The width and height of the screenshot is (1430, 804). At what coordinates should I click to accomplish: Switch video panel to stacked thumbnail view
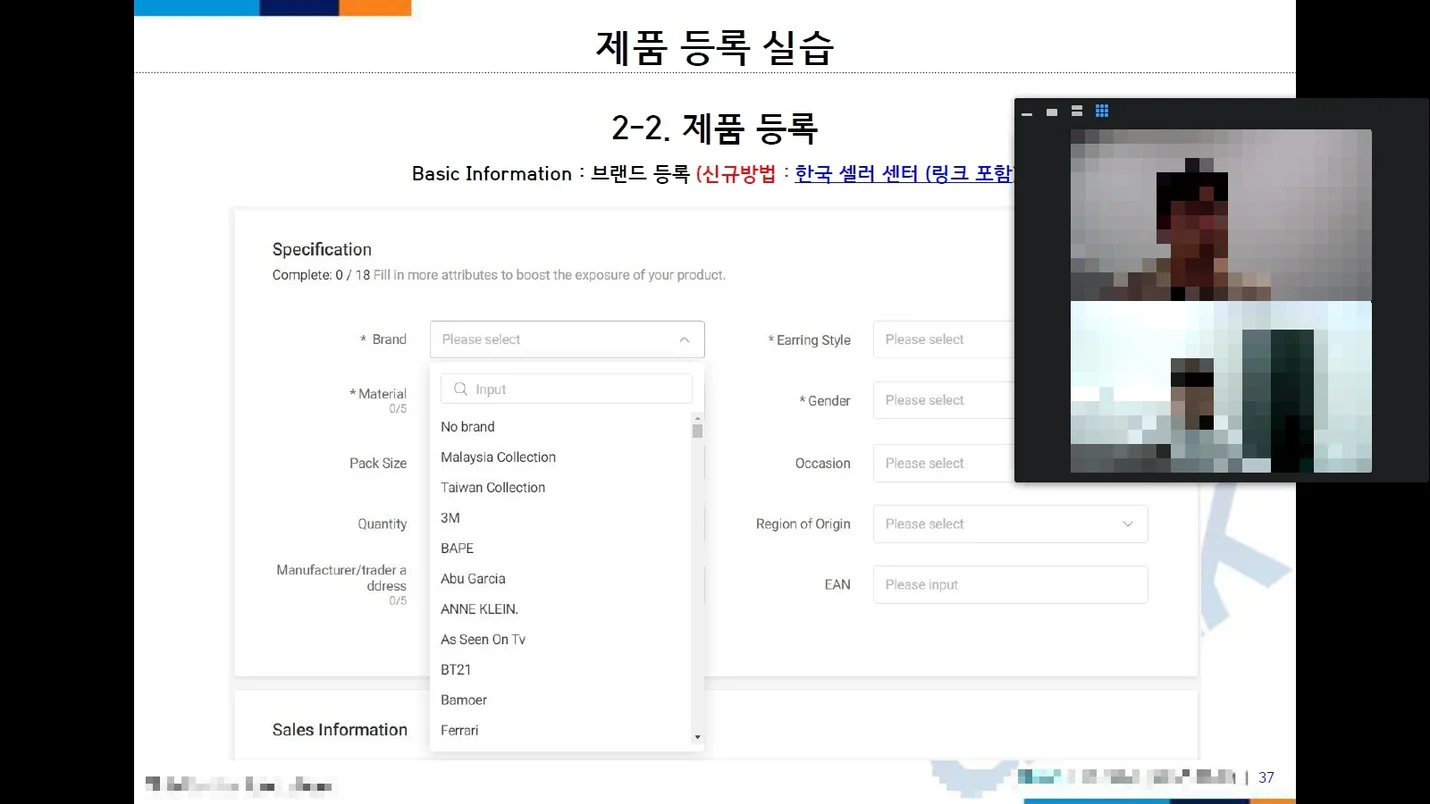1077,111
